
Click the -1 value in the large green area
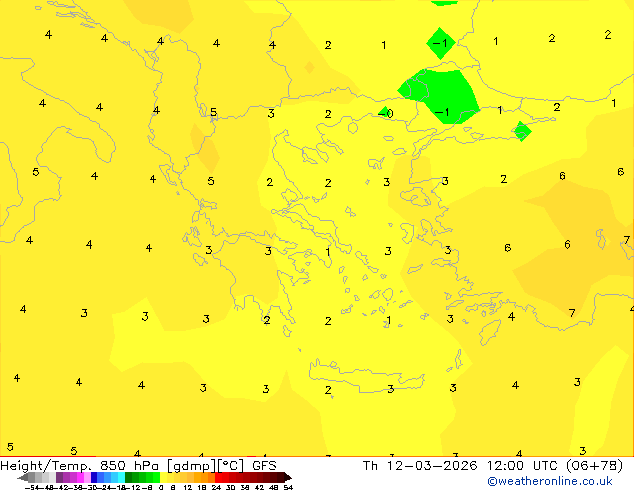442,112
